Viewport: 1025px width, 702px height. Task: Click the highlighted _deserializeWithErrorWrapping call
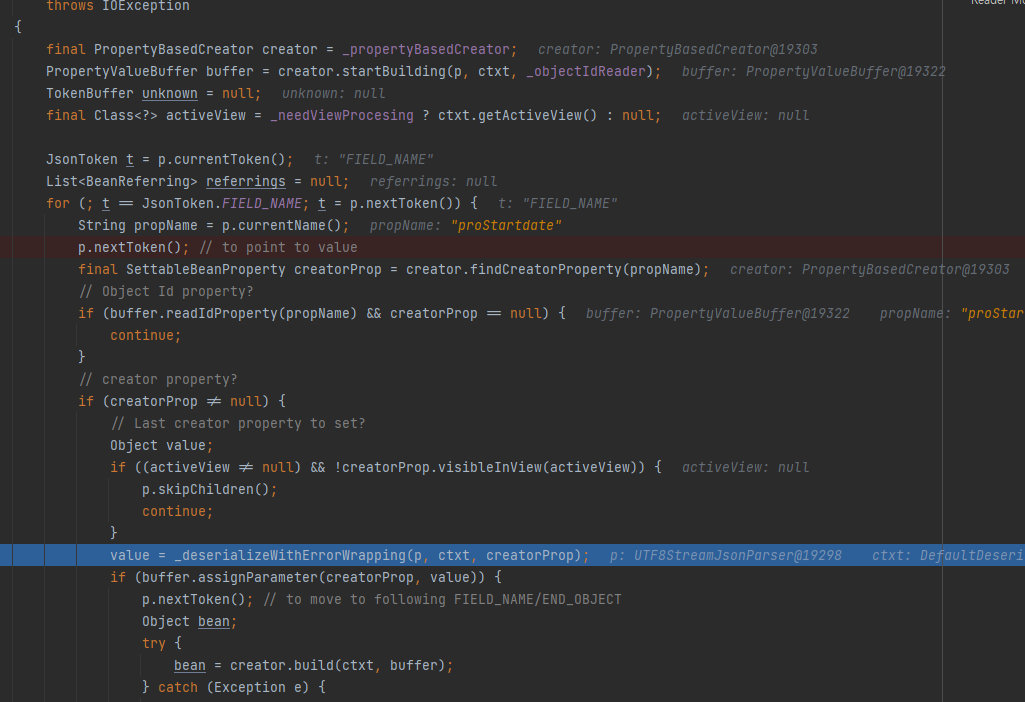(290, 556)
